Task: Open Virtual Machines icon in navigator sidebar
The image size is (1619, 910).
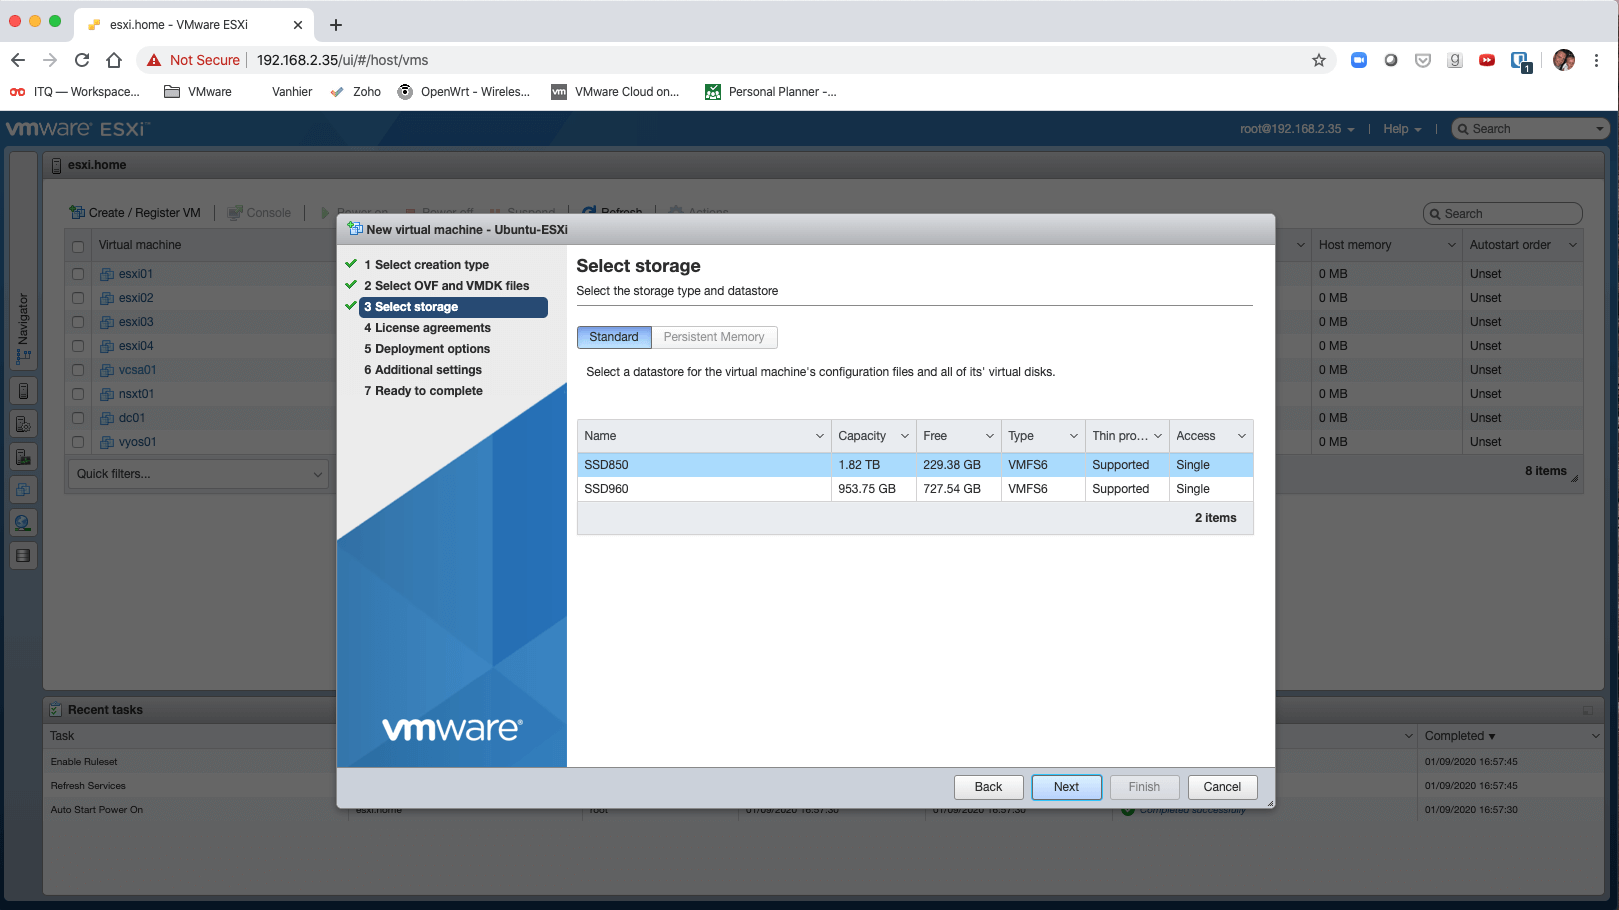Action: 23,490
